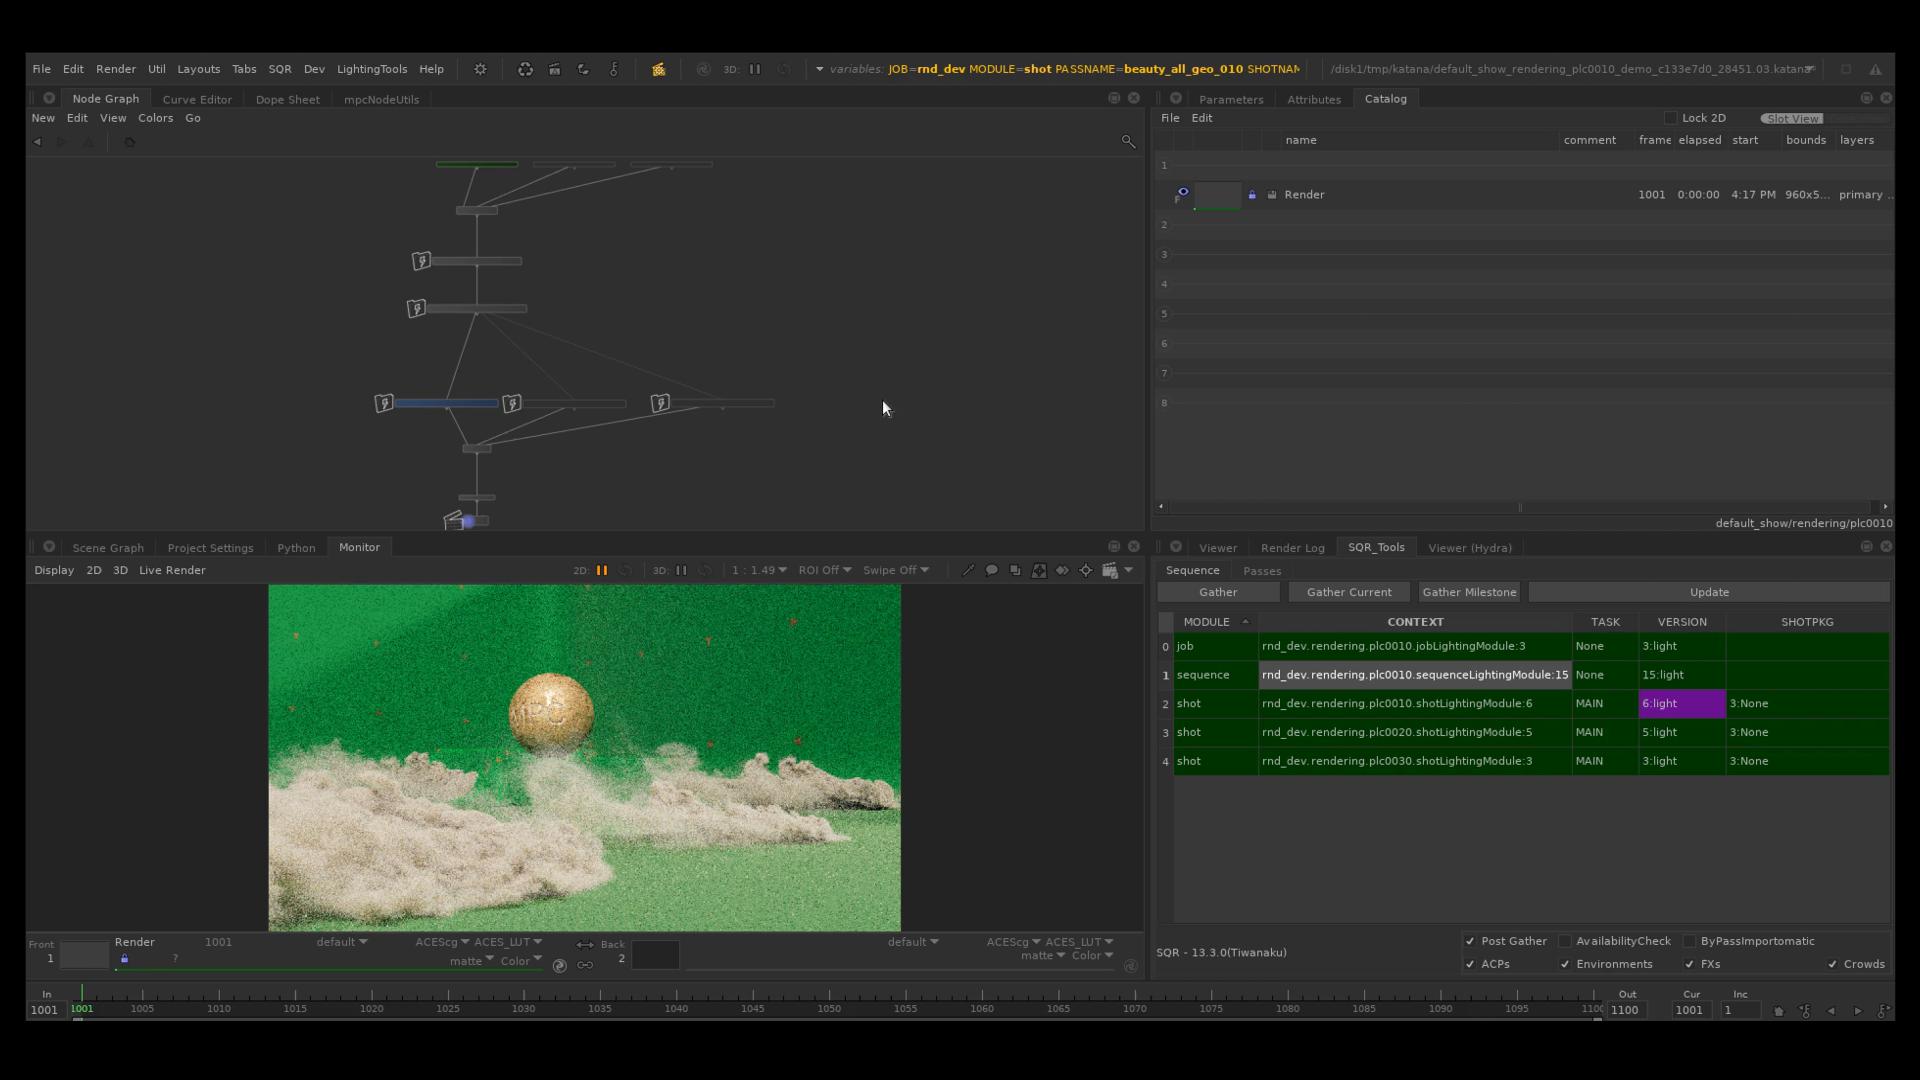Open the ROI Off dropdown
This screenshot has width=1920, height=1080.
click(x=824, y=570)
